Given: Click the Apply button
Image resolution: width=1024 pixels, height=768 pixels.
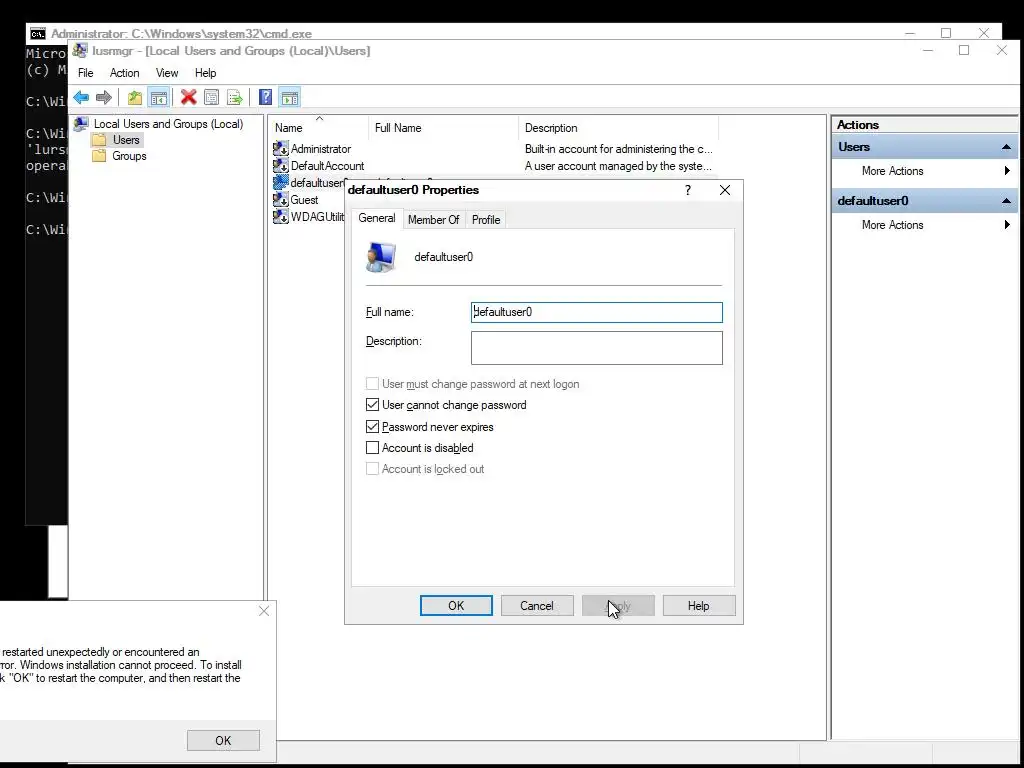Looking at the screenshot, I should 618,606.
